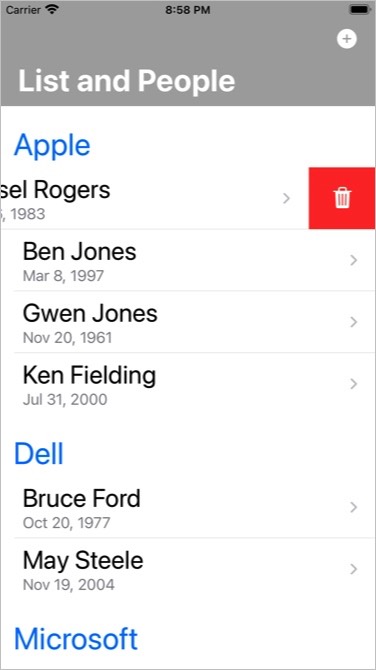Image resolution: width=376 pixels, height=670 pixels.
Task: Tap the Apple section header
Action: point(52,146)
